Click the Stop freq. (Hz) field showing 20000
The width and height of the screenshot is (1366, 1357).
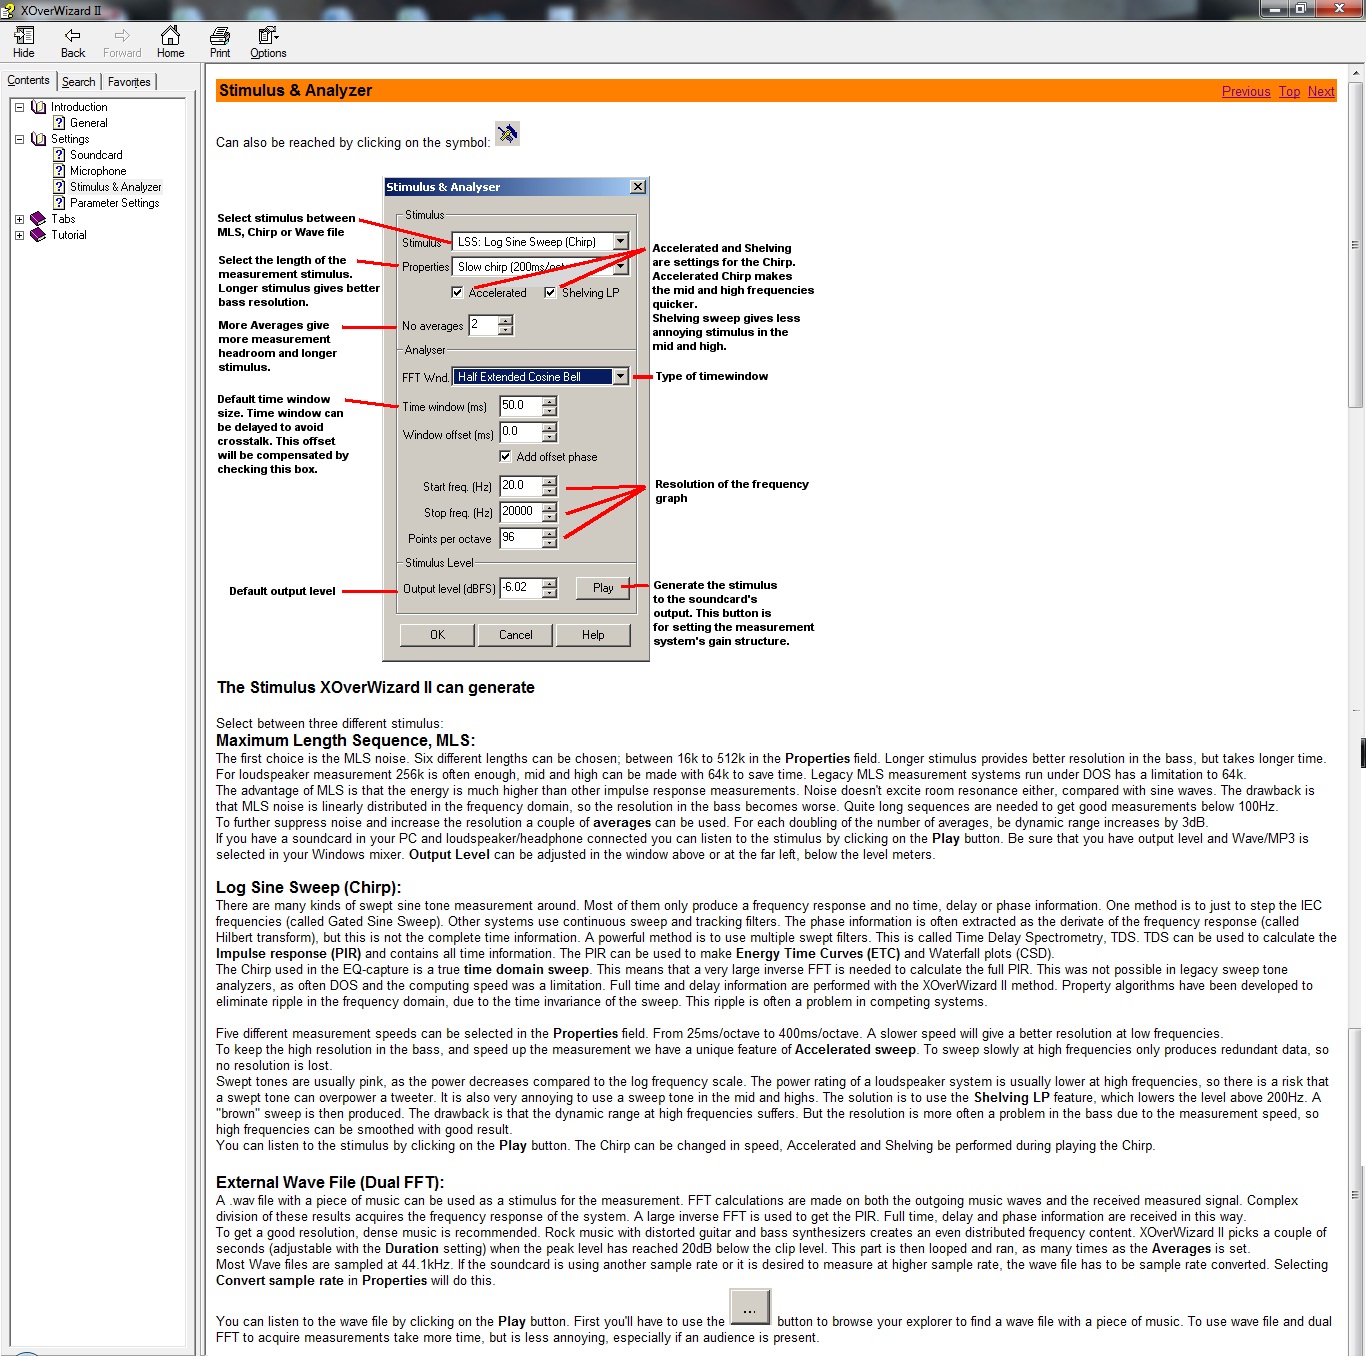pyautogui.click(x=520, y=511)
